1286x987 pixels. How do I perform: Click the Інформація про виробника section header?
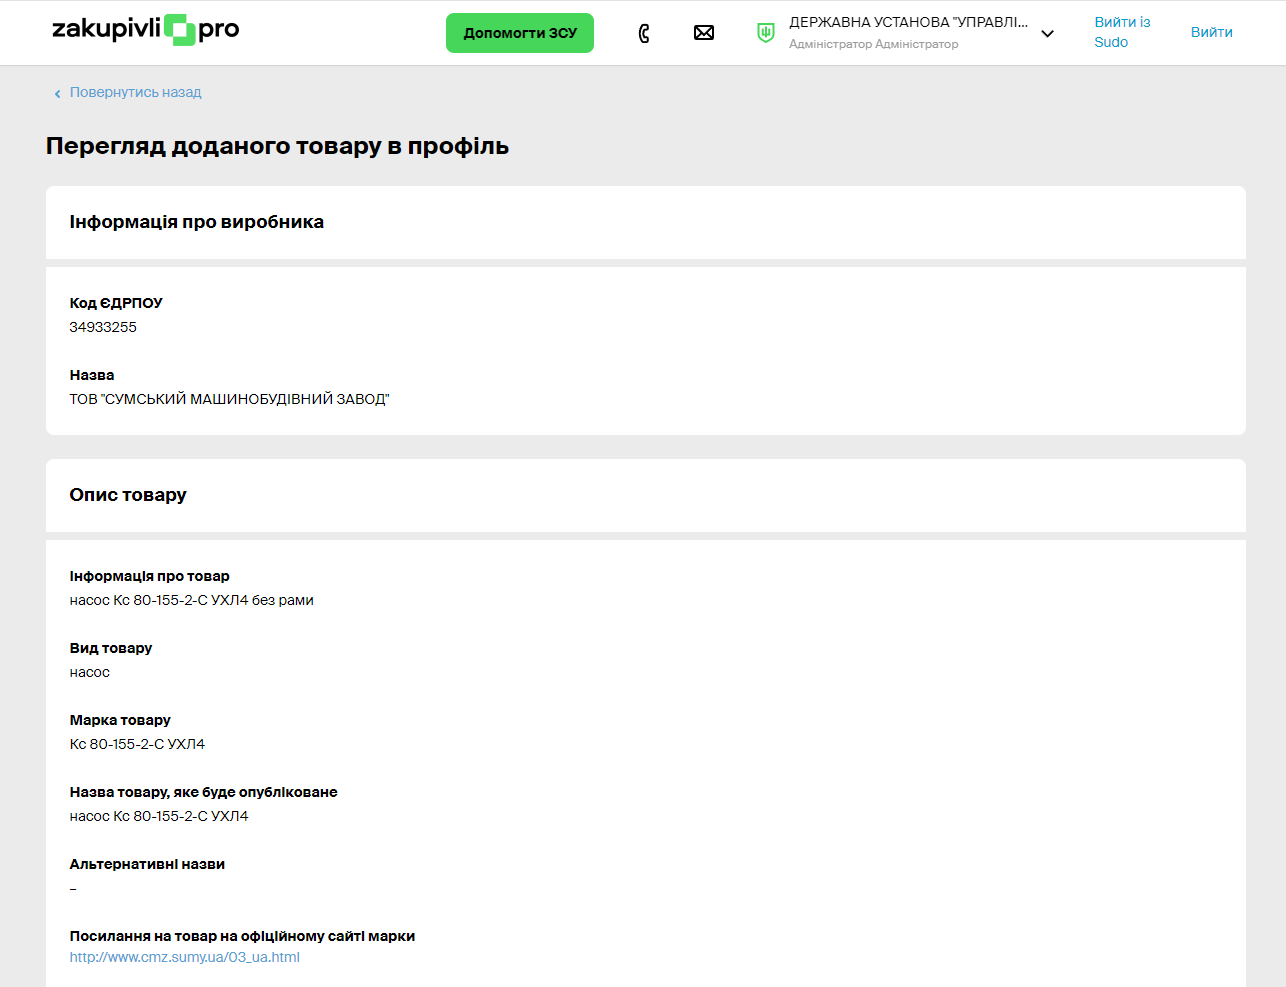pos(196,222)
